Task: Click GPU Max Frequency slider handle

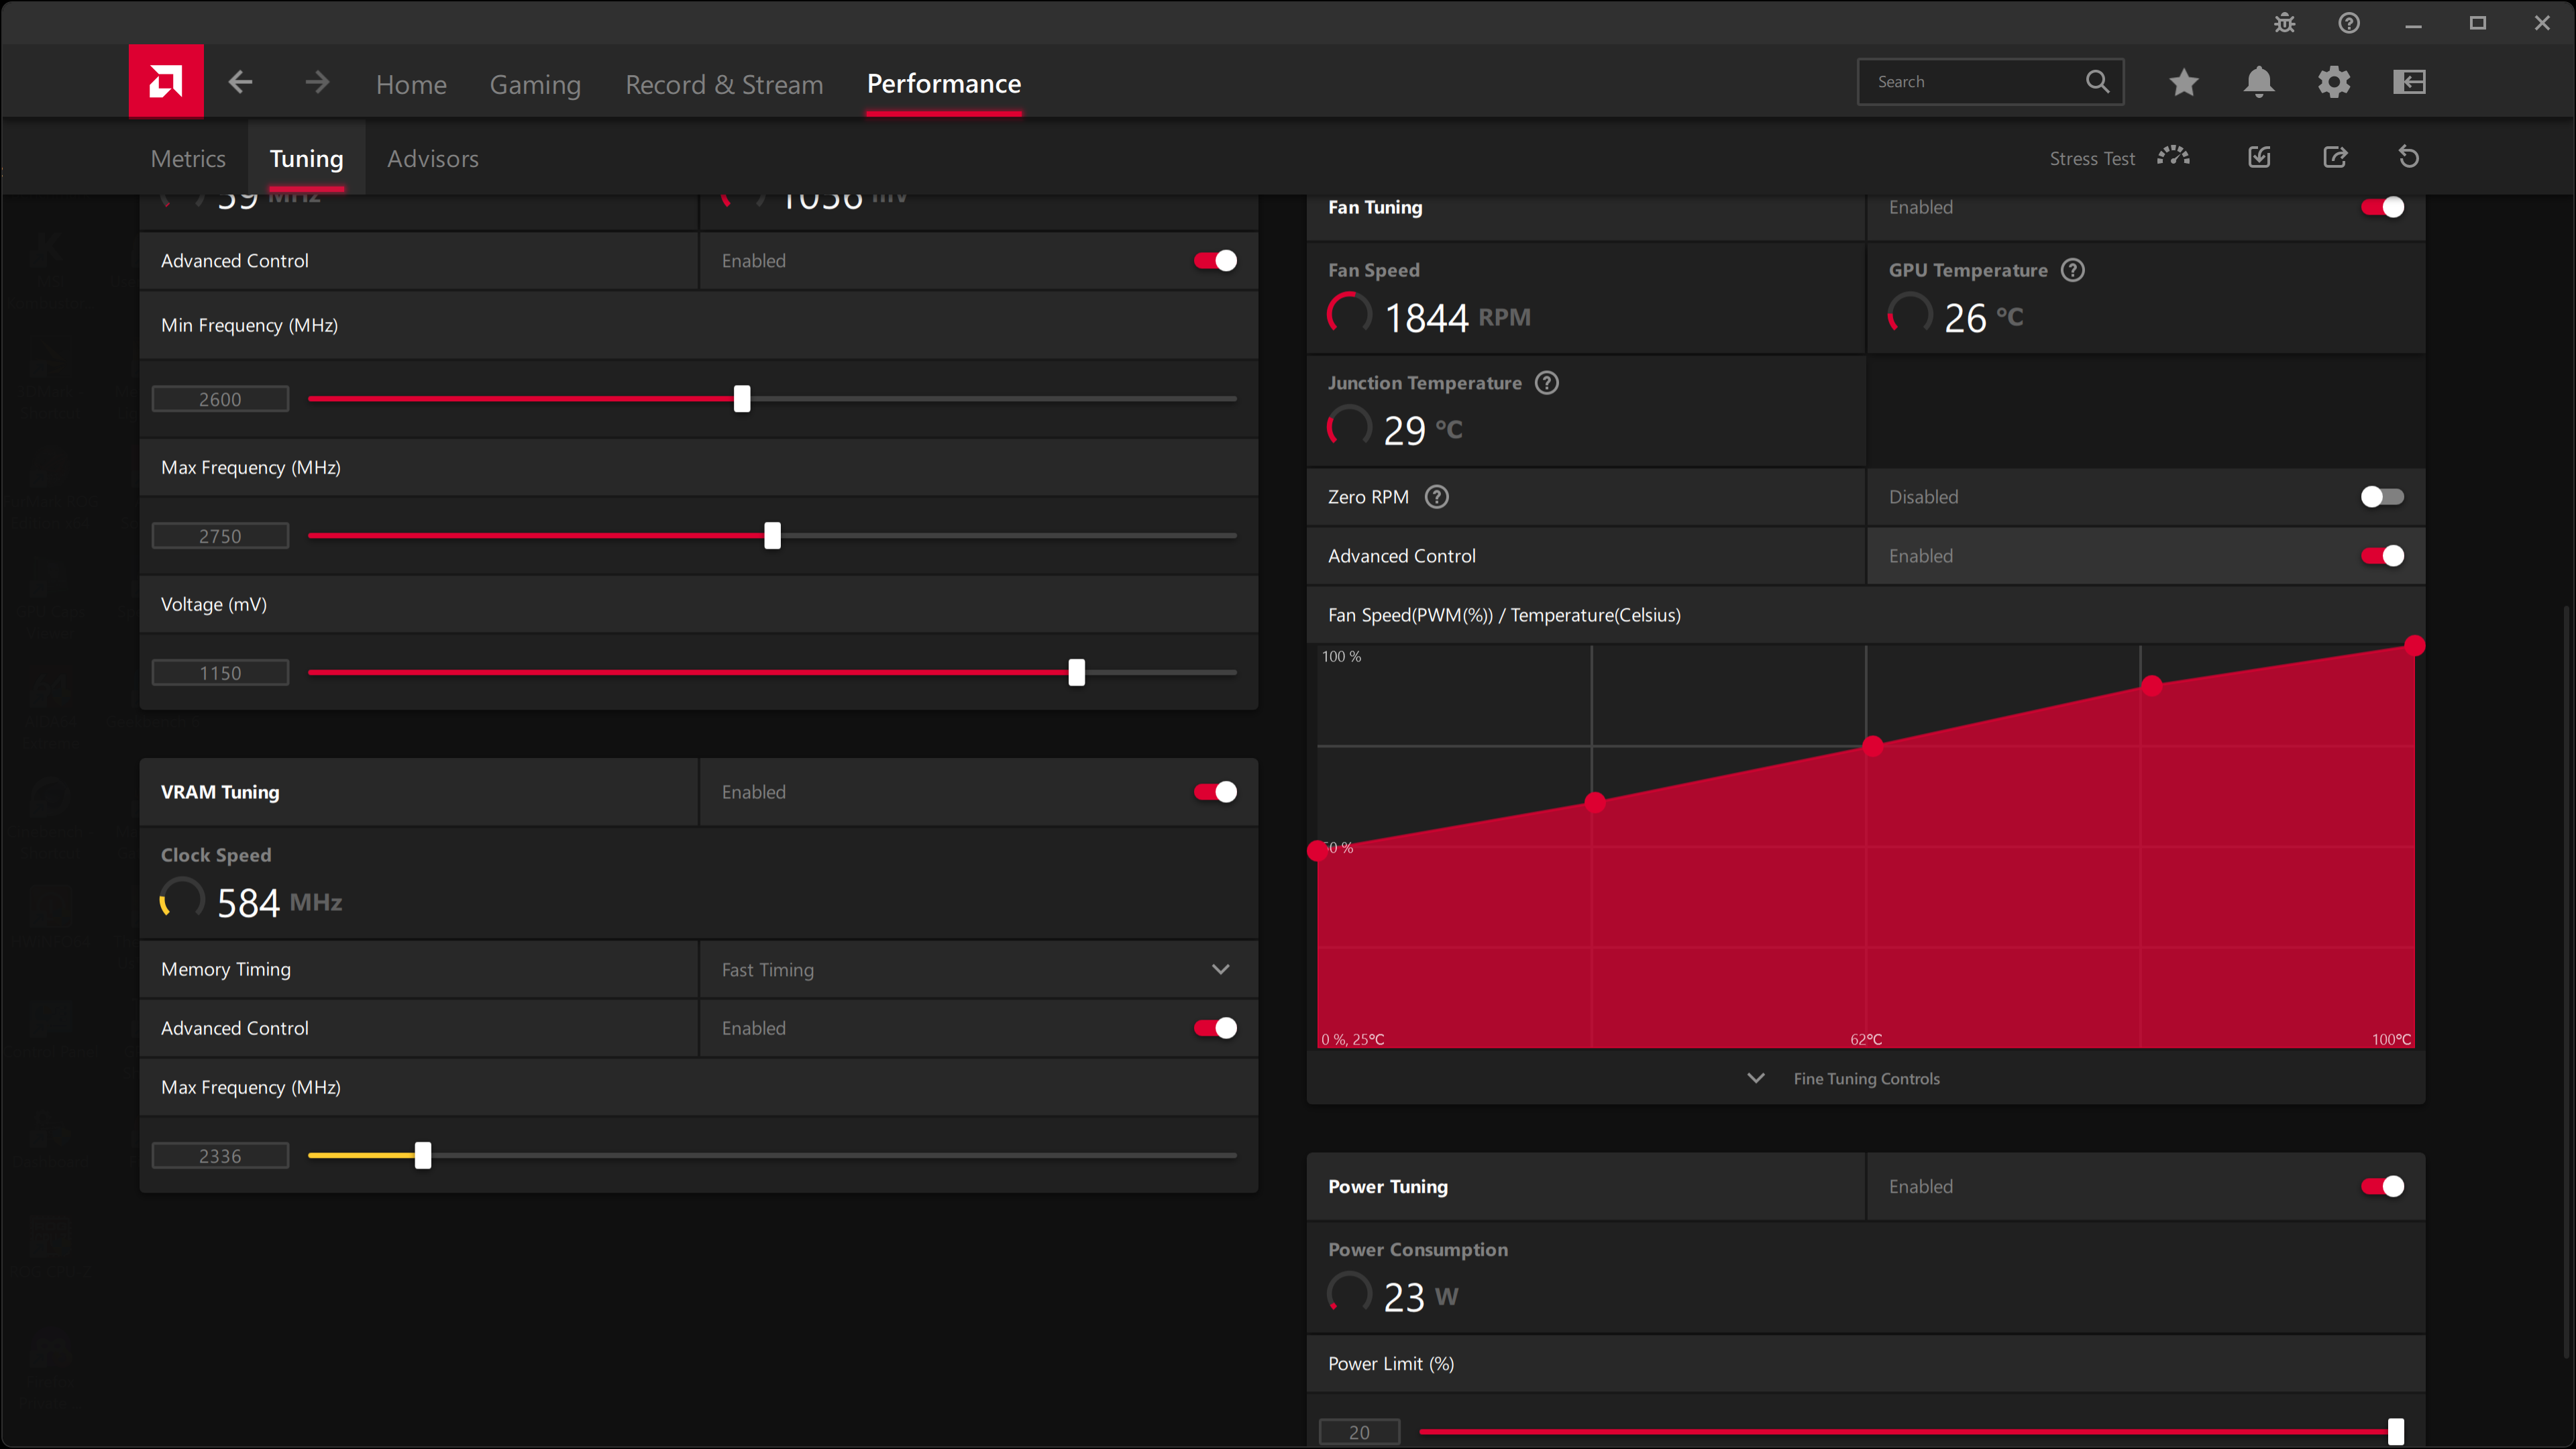Action: [x=772, y=536]
